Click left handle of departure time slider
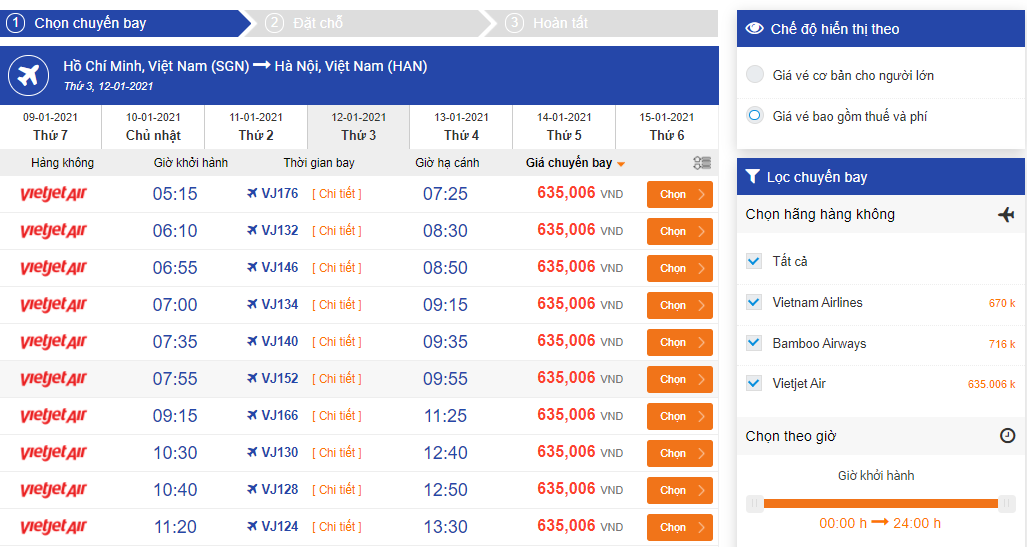 [755, 503]
